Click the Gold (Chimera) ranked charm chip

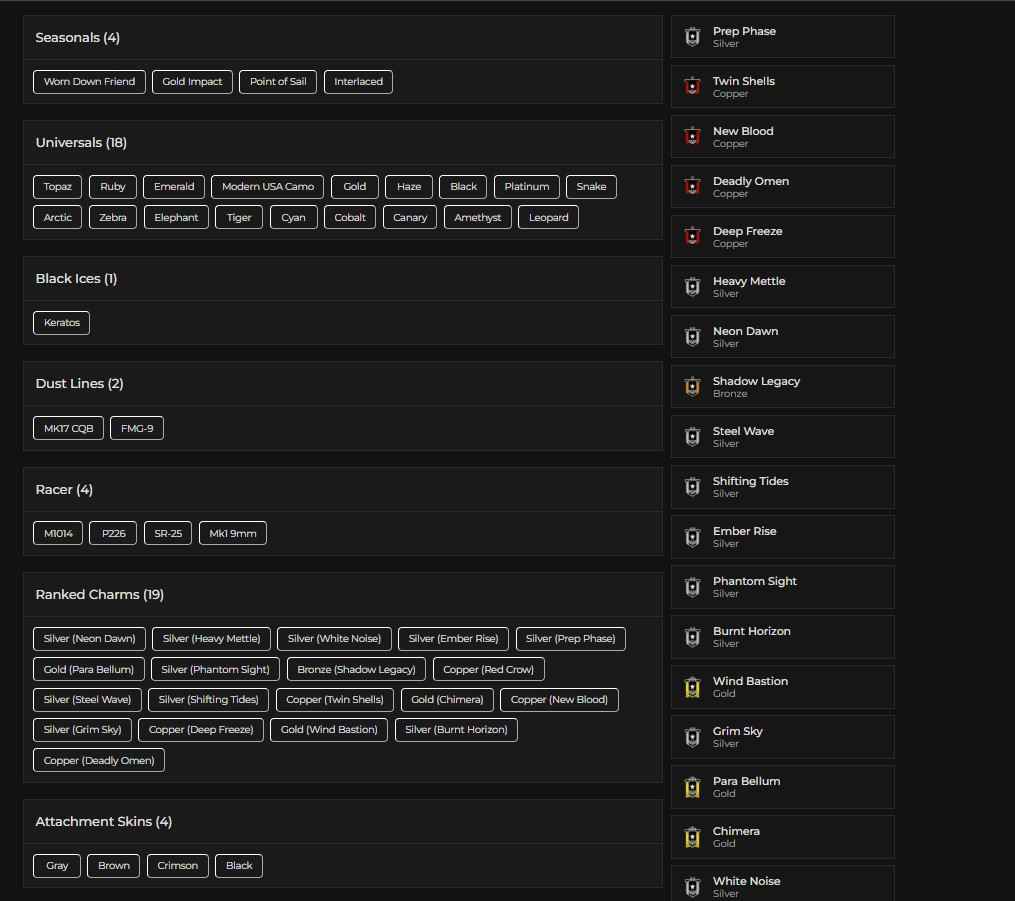click(x=447, y=699)
